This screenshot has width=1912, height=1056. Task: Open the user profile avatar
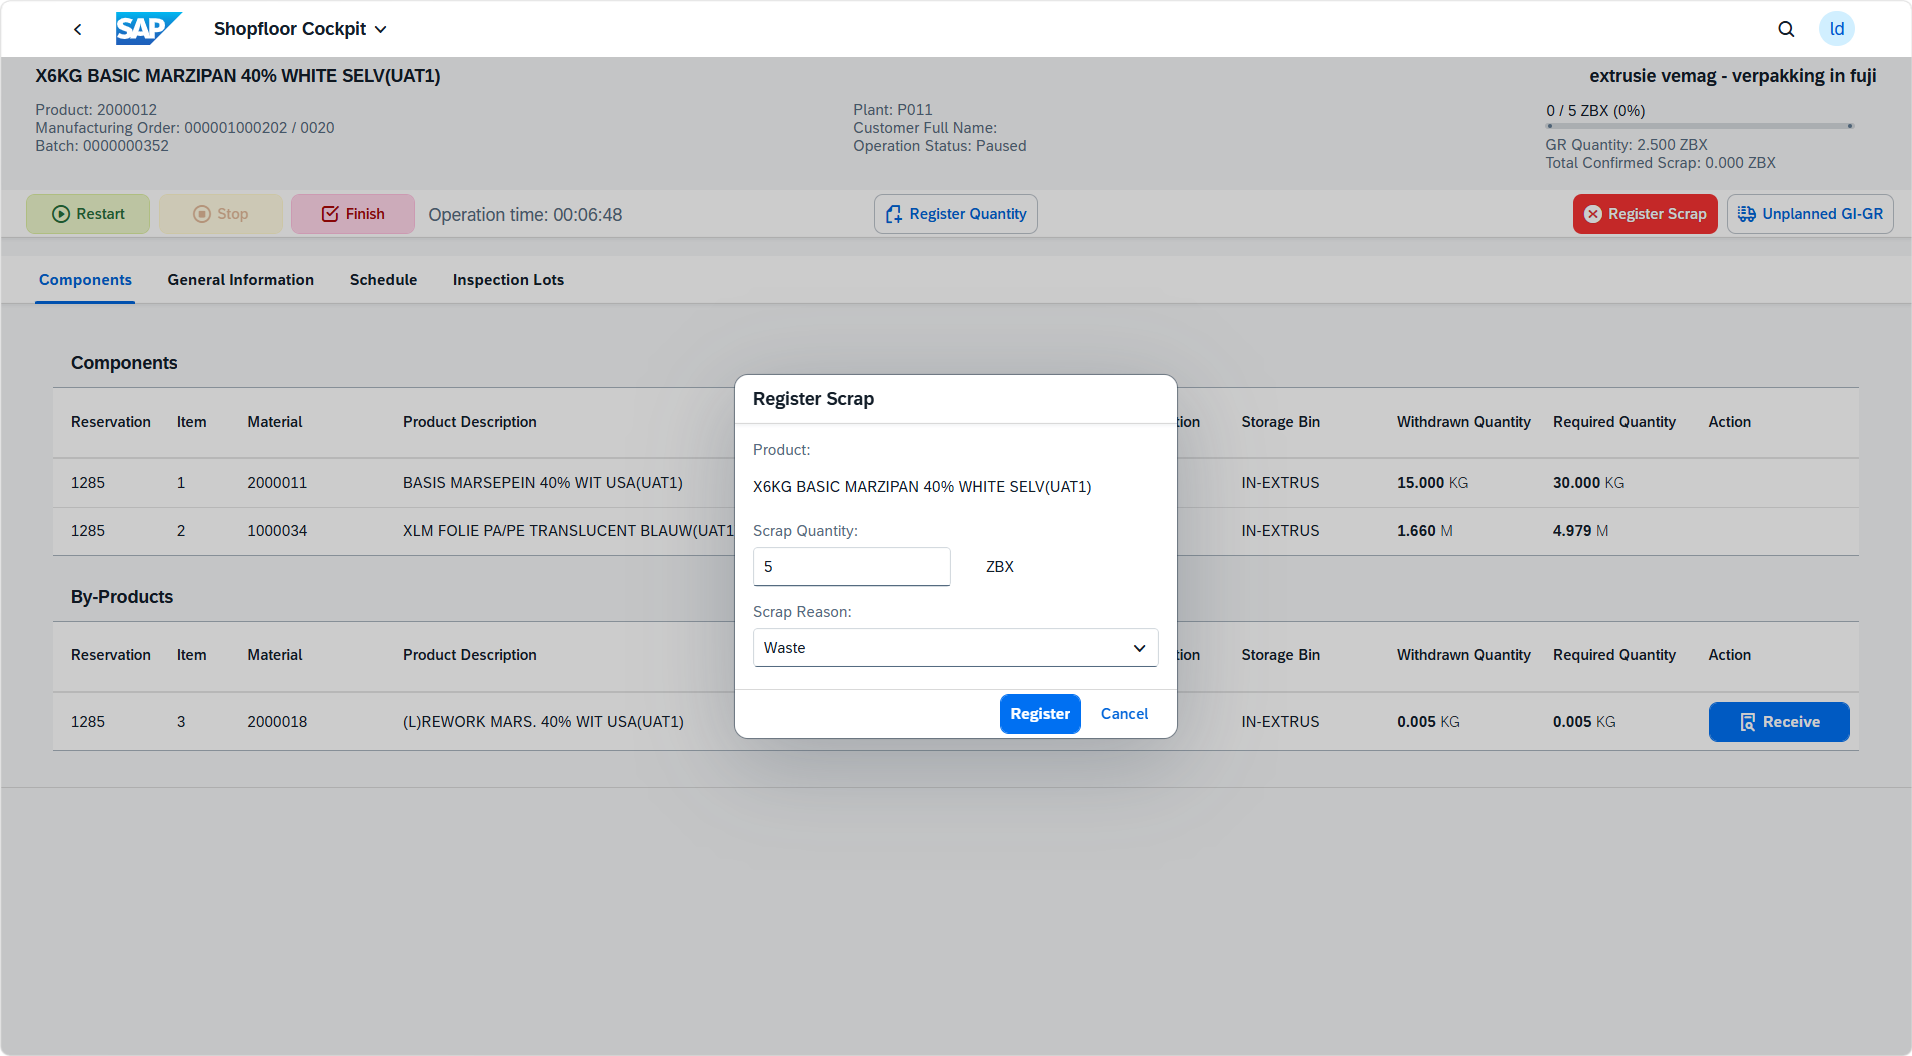[1837, 29]
